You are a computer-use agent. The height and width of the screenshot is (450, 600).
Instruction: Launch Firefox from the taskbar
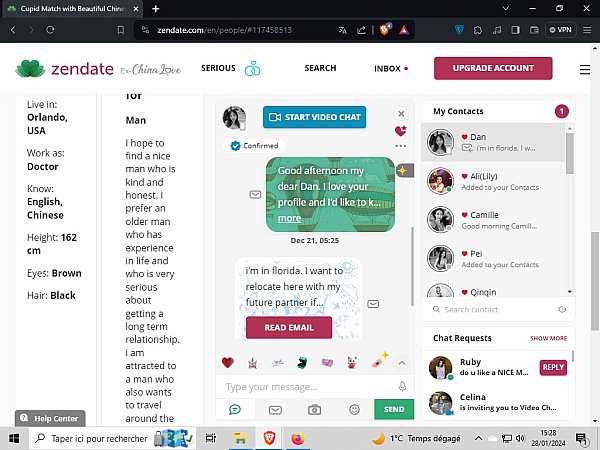coord(298,438)
